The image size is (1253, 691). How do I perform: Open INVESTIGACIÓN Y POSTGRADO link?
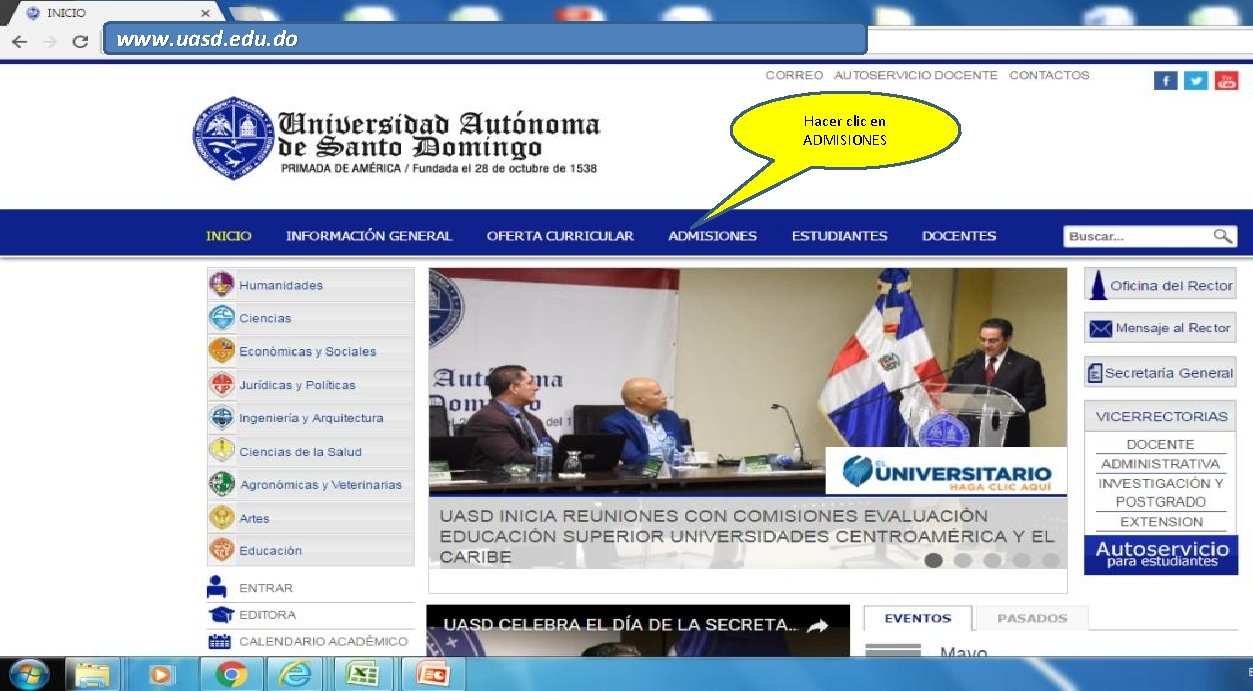(x=1160, y=492)
